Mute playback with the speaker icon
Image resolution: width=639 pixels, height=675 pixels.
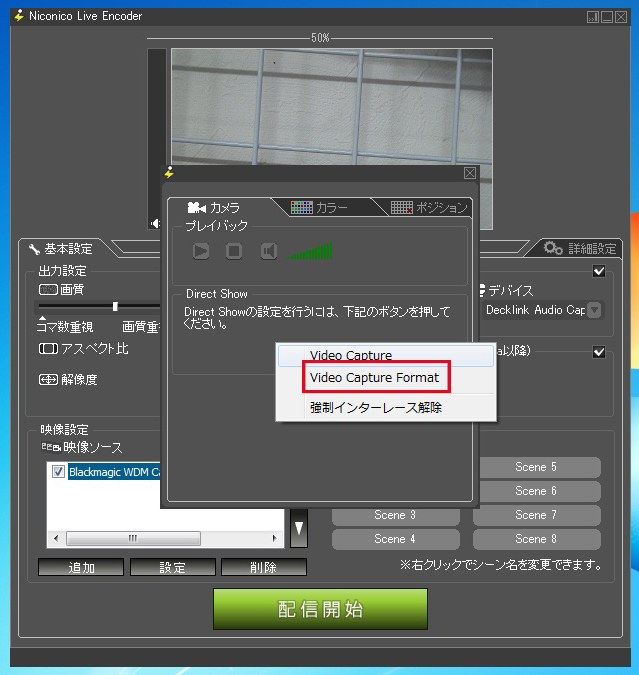click(269, 251)
